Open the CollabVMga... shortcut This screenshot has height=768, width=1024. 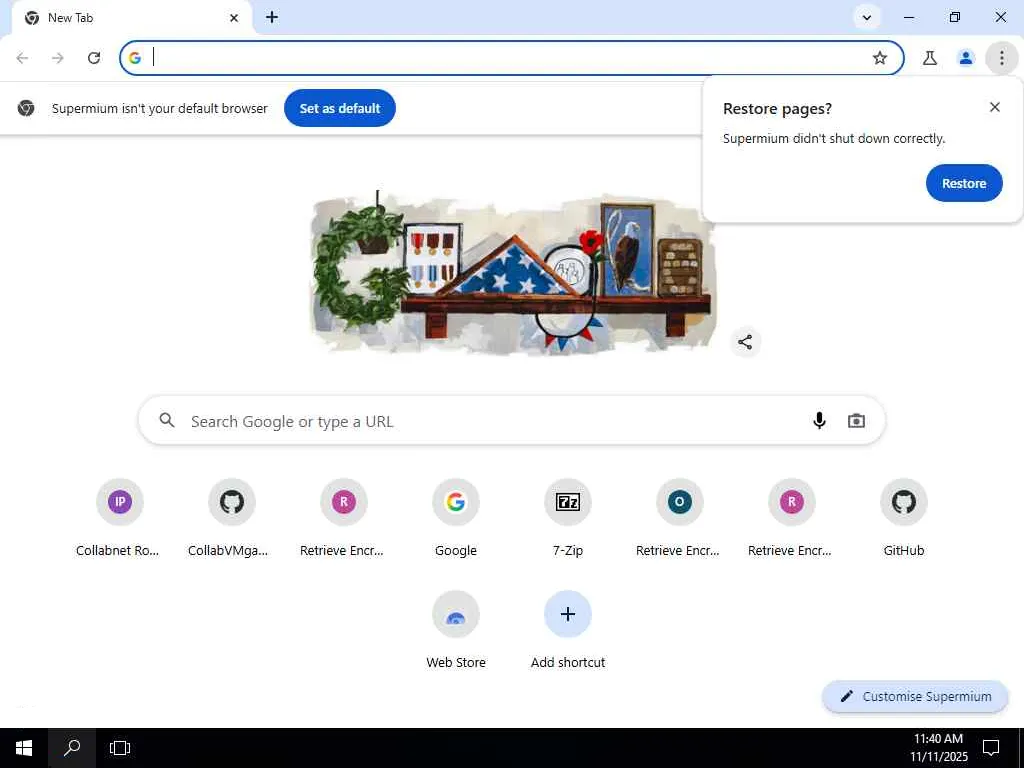231,519
